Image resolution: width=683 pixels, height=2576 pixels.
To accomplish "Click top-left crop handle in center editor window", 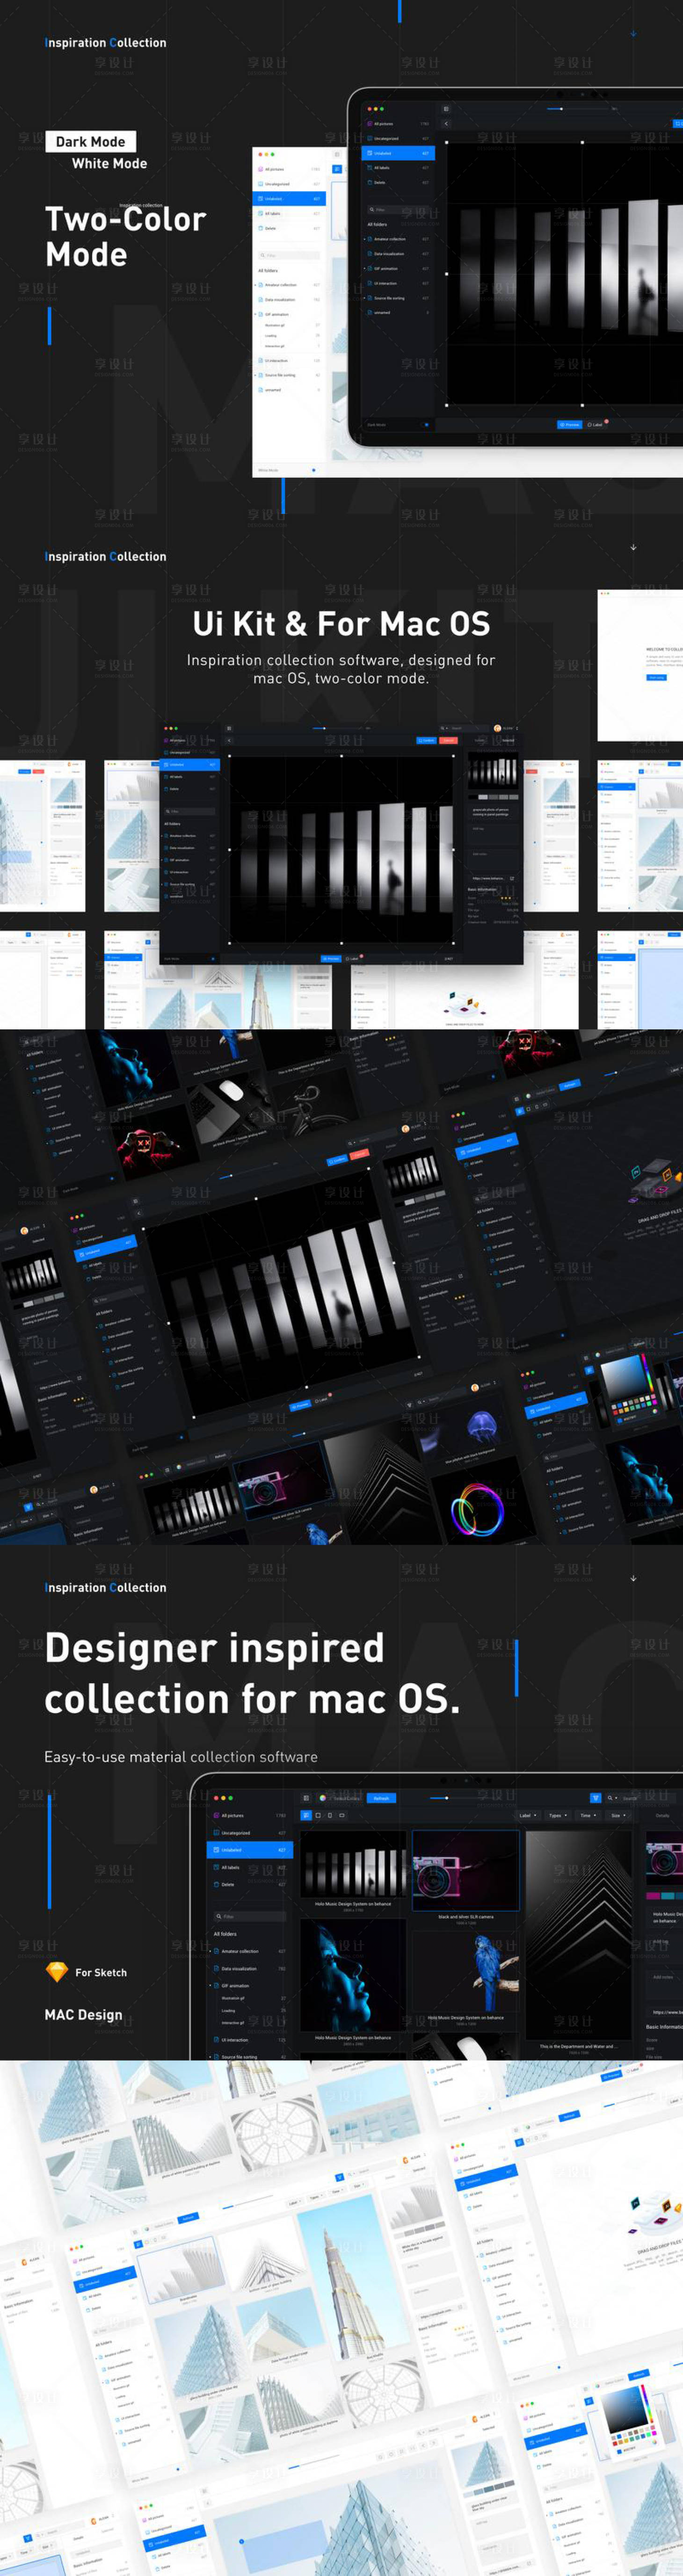I will [230, 756].
